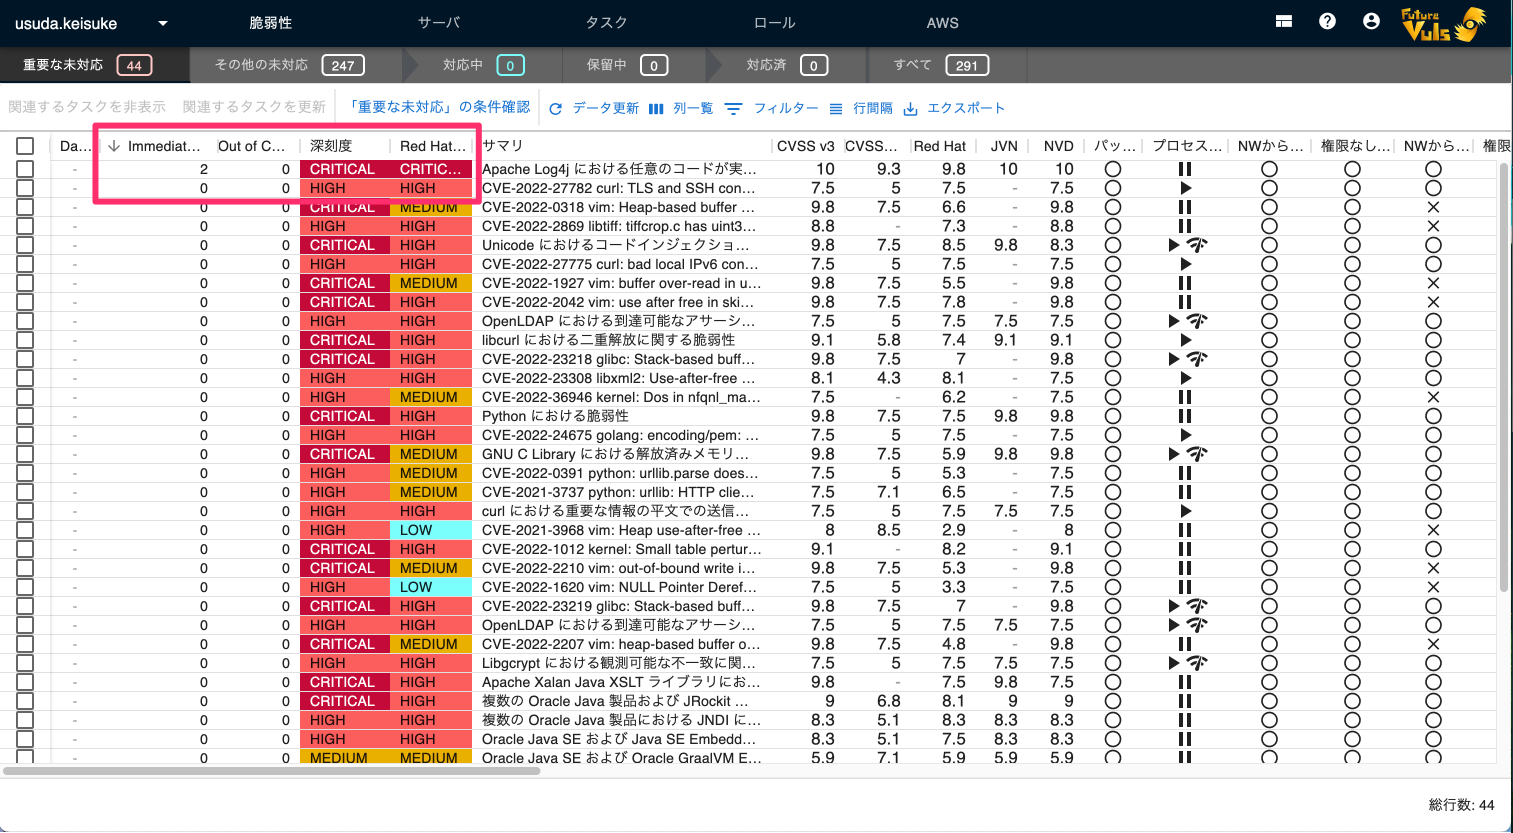1513x833 pixels.
Task: Click the help question mark icon
Action: pos(1327,22)
